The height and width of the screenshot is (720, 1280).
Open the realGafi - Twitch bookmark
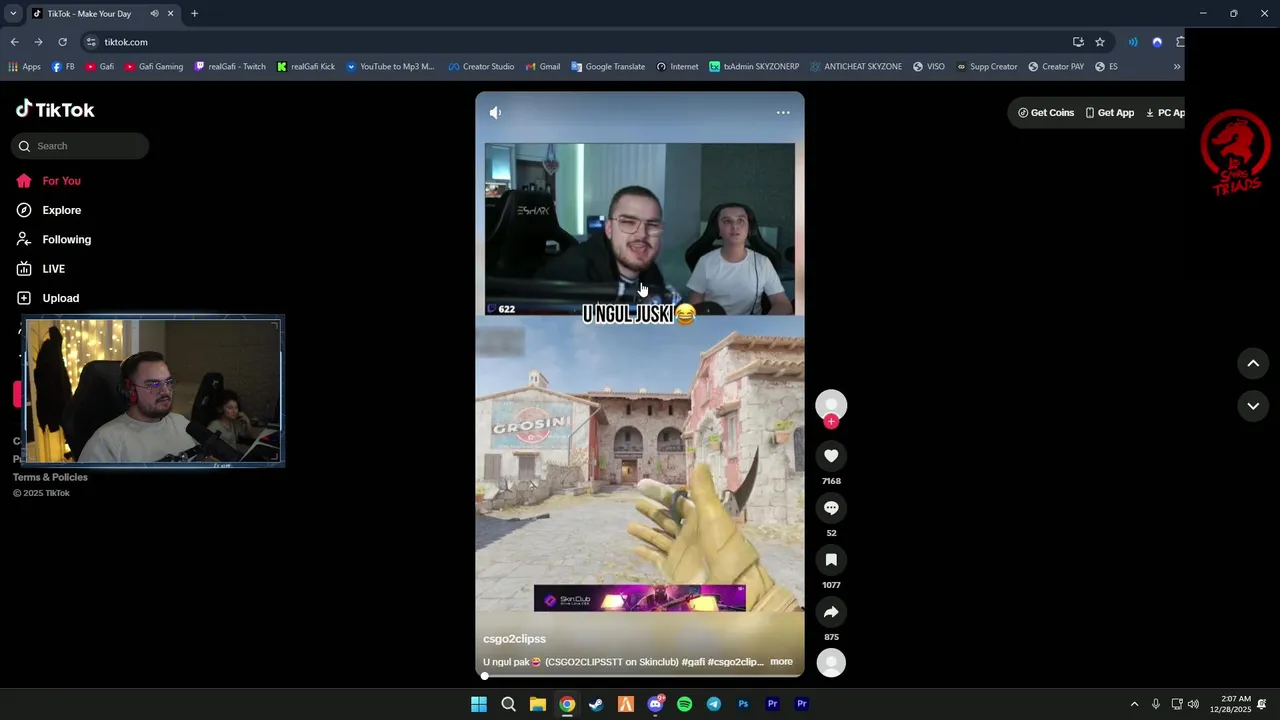tap(230, 67)
